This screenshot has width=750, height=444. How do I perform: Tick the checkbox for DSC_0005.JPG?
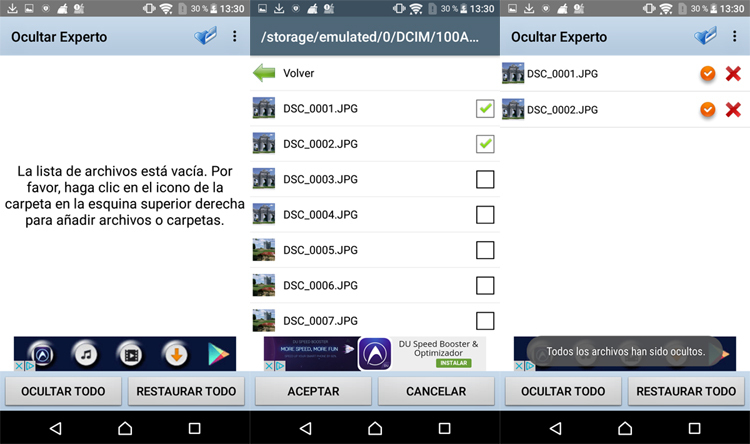485,250
